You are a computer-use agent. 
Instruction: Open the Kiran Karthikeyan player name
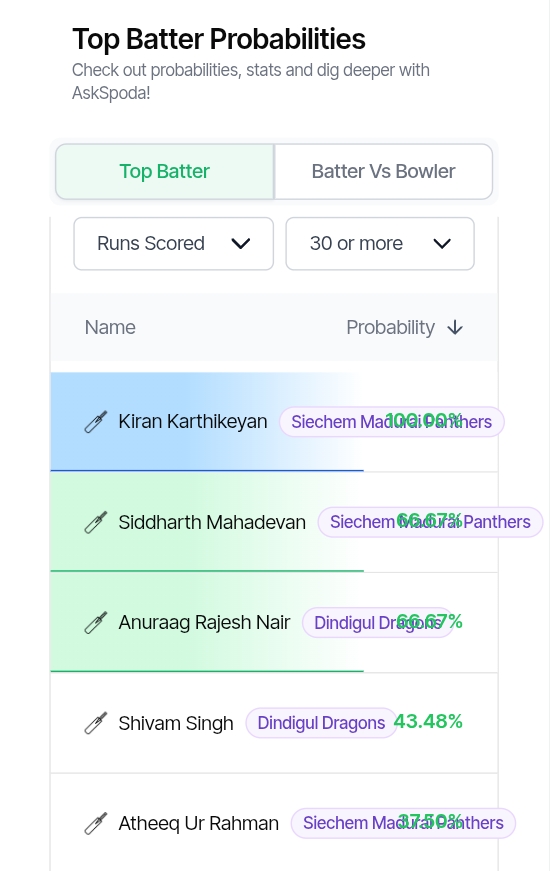click(x=193, y=422)
